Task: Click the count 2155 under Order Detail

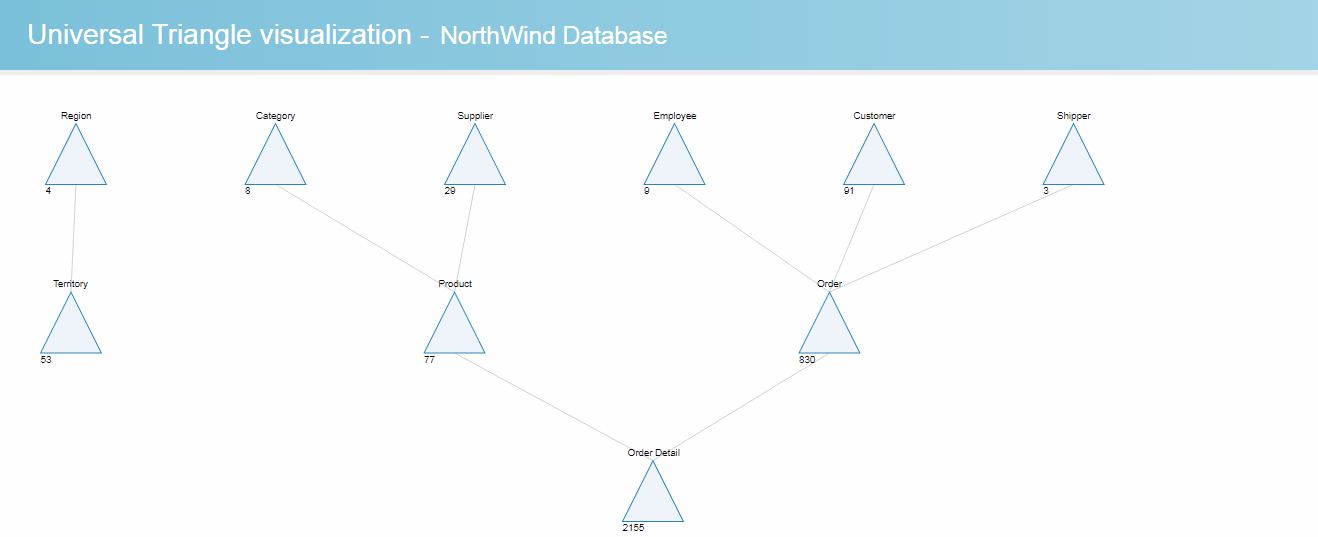Action: click(634, 528)
